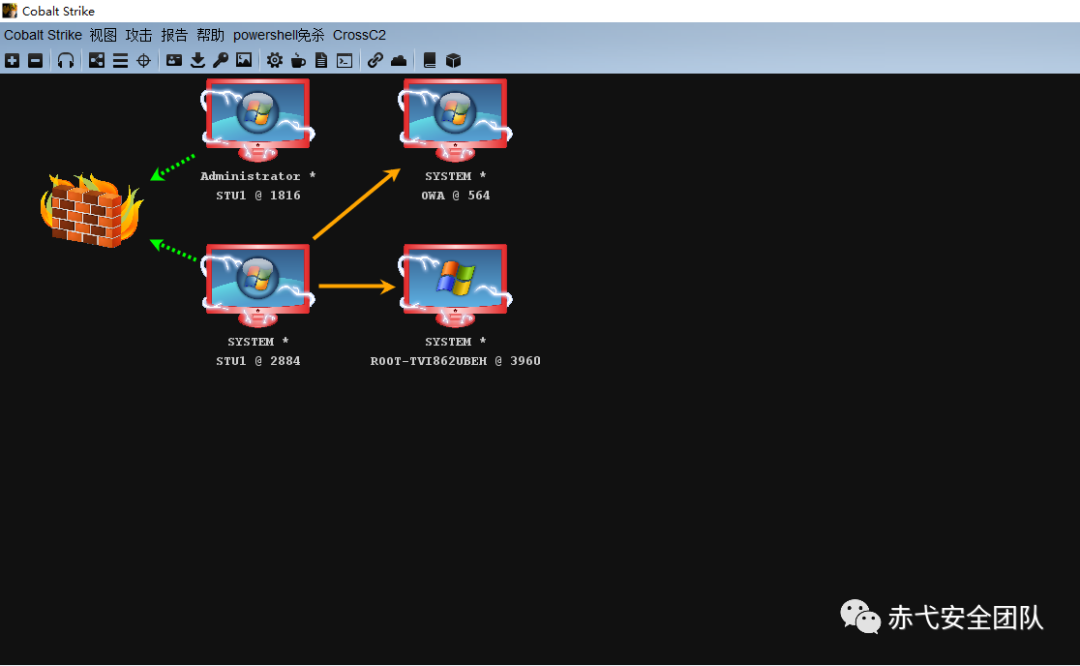Open the 视图 (View) menu
1080x666 pixels.
(103, 35)
